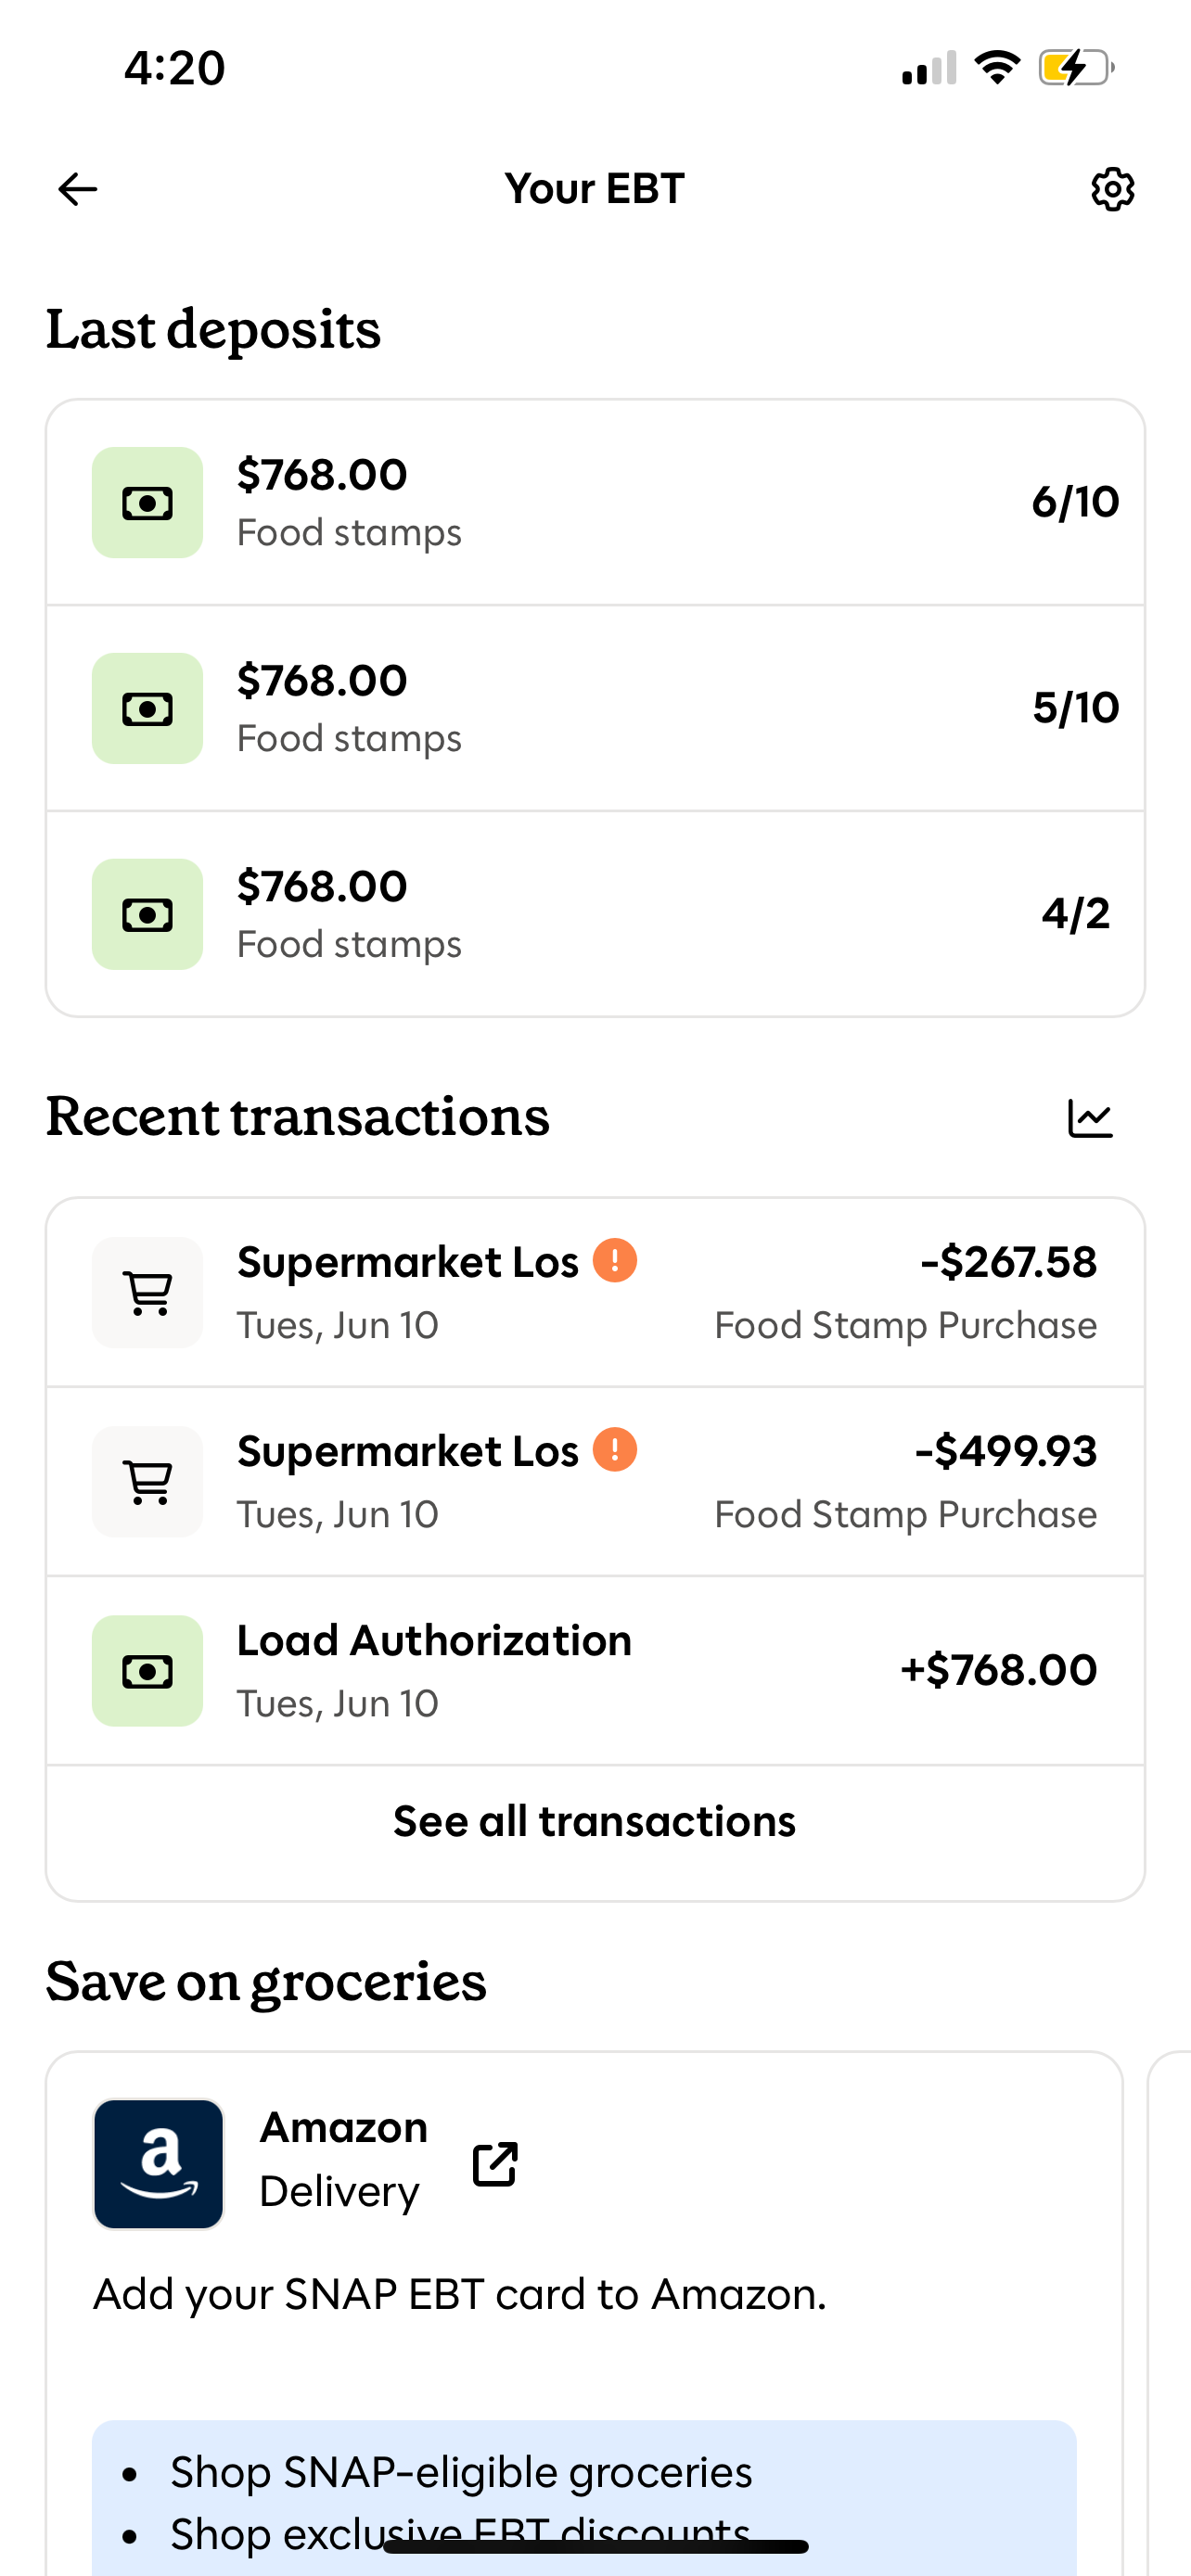Open the Amazon Delivery external link icon
The width and height of the screenshot is (1191, 2576).
(x=495, y=2164)
